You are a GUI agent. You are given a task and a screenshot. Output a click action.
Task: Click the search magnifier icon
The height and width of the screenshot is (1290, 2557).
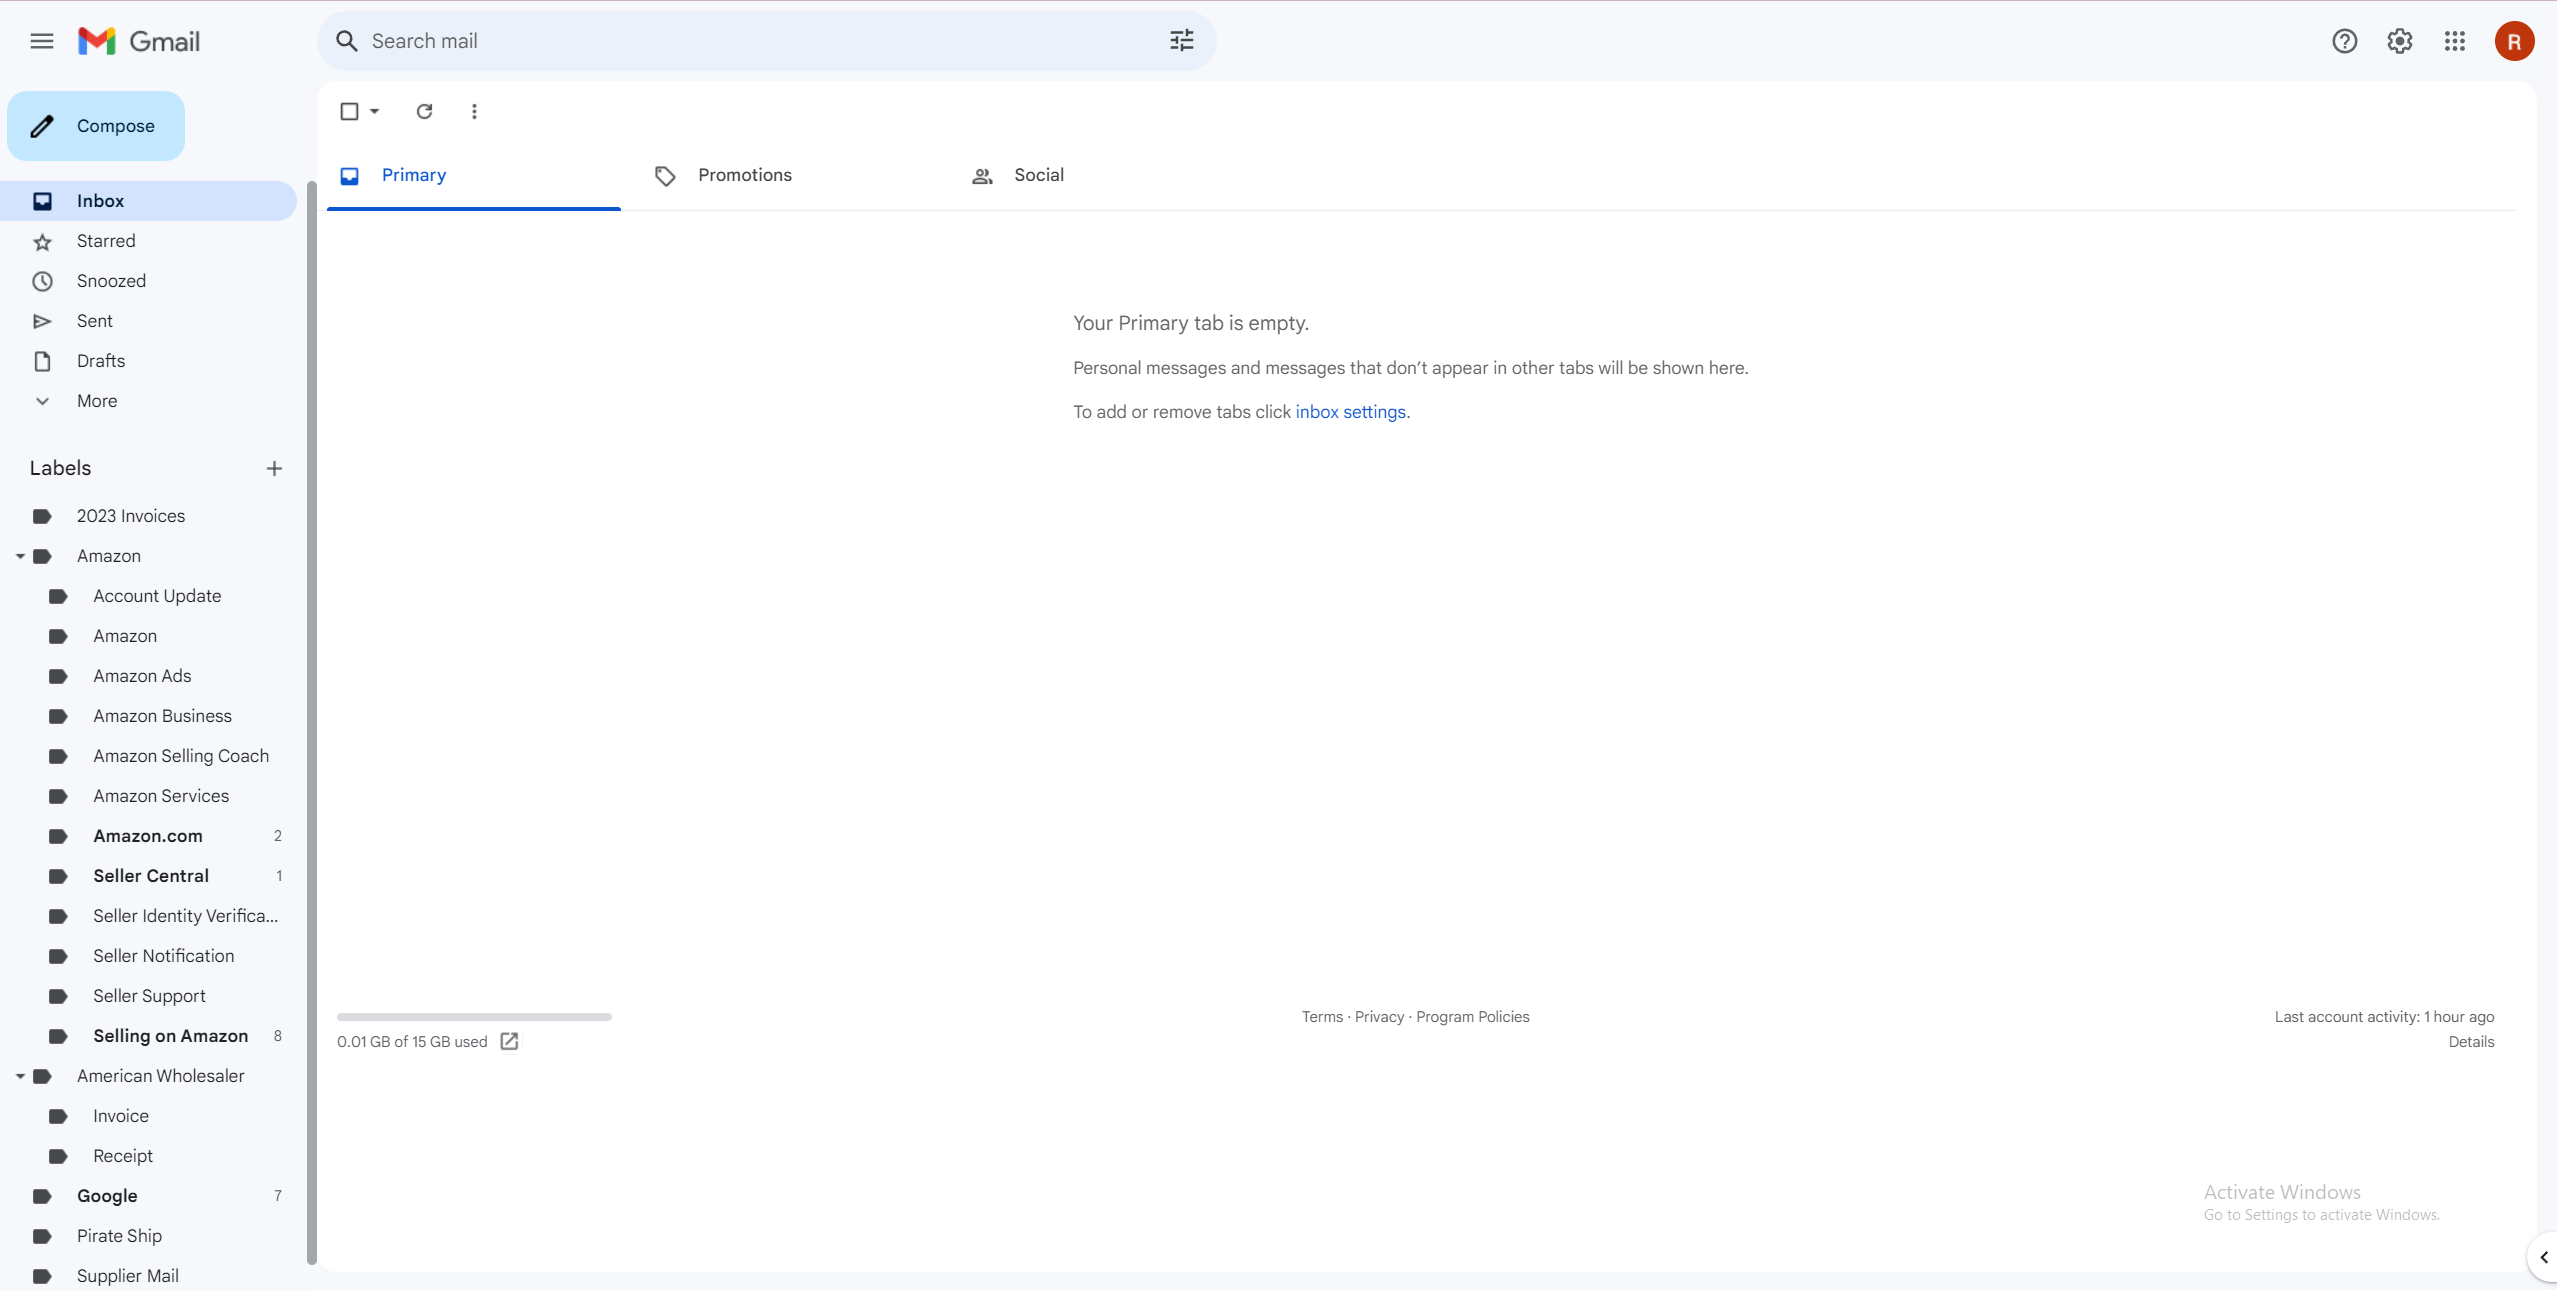pyautogui.click(x=346, y=41)
